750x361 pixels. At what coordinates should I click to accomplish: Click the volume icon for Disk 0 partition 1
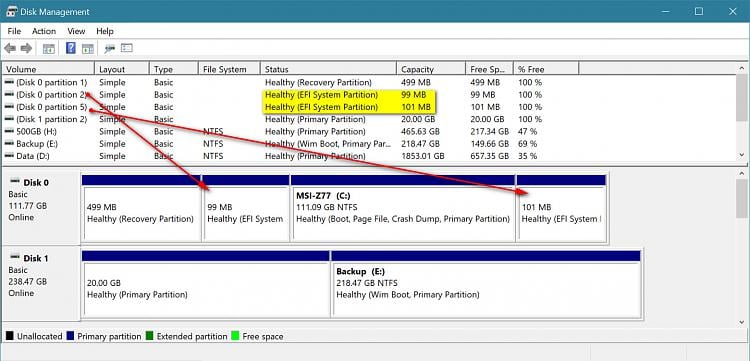pos(10,82)
